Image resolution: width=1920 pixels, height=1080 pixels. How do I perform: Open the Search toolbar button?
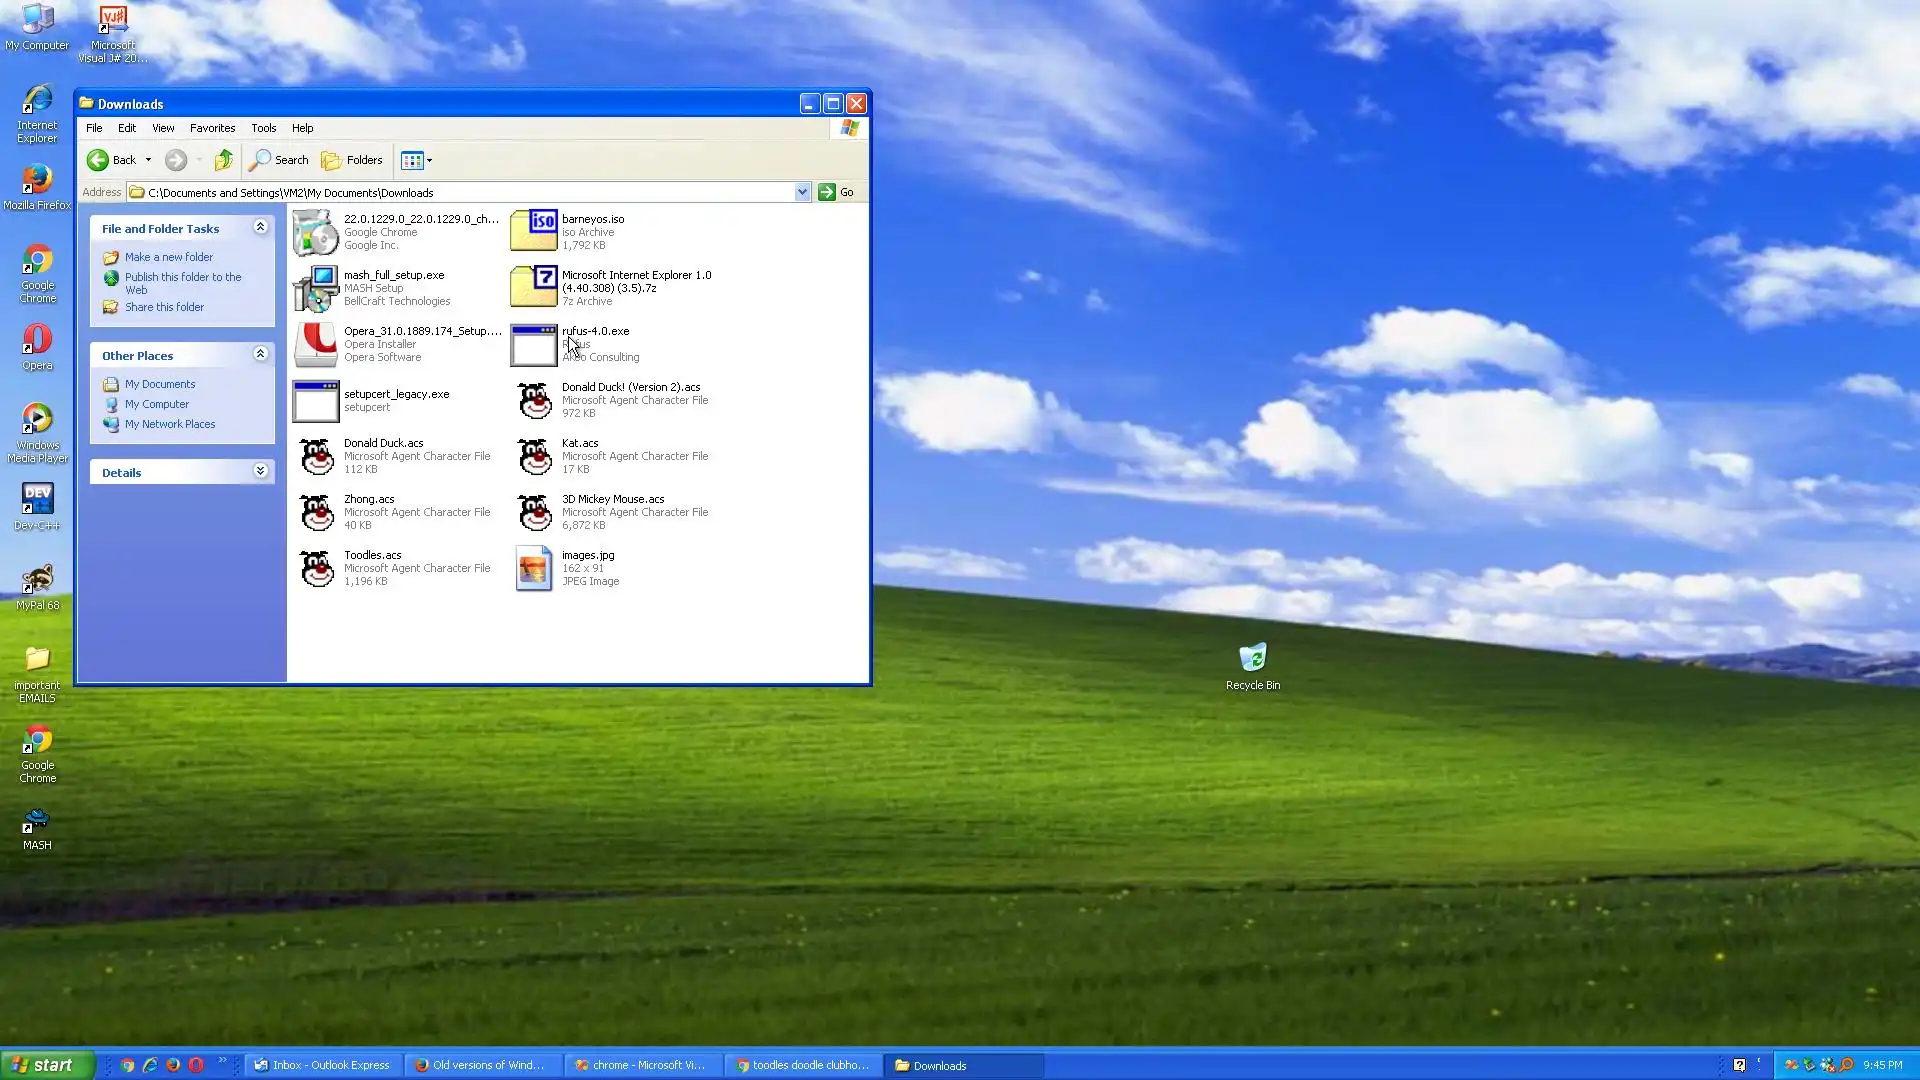pyautogui.click(x=279, y=160)
